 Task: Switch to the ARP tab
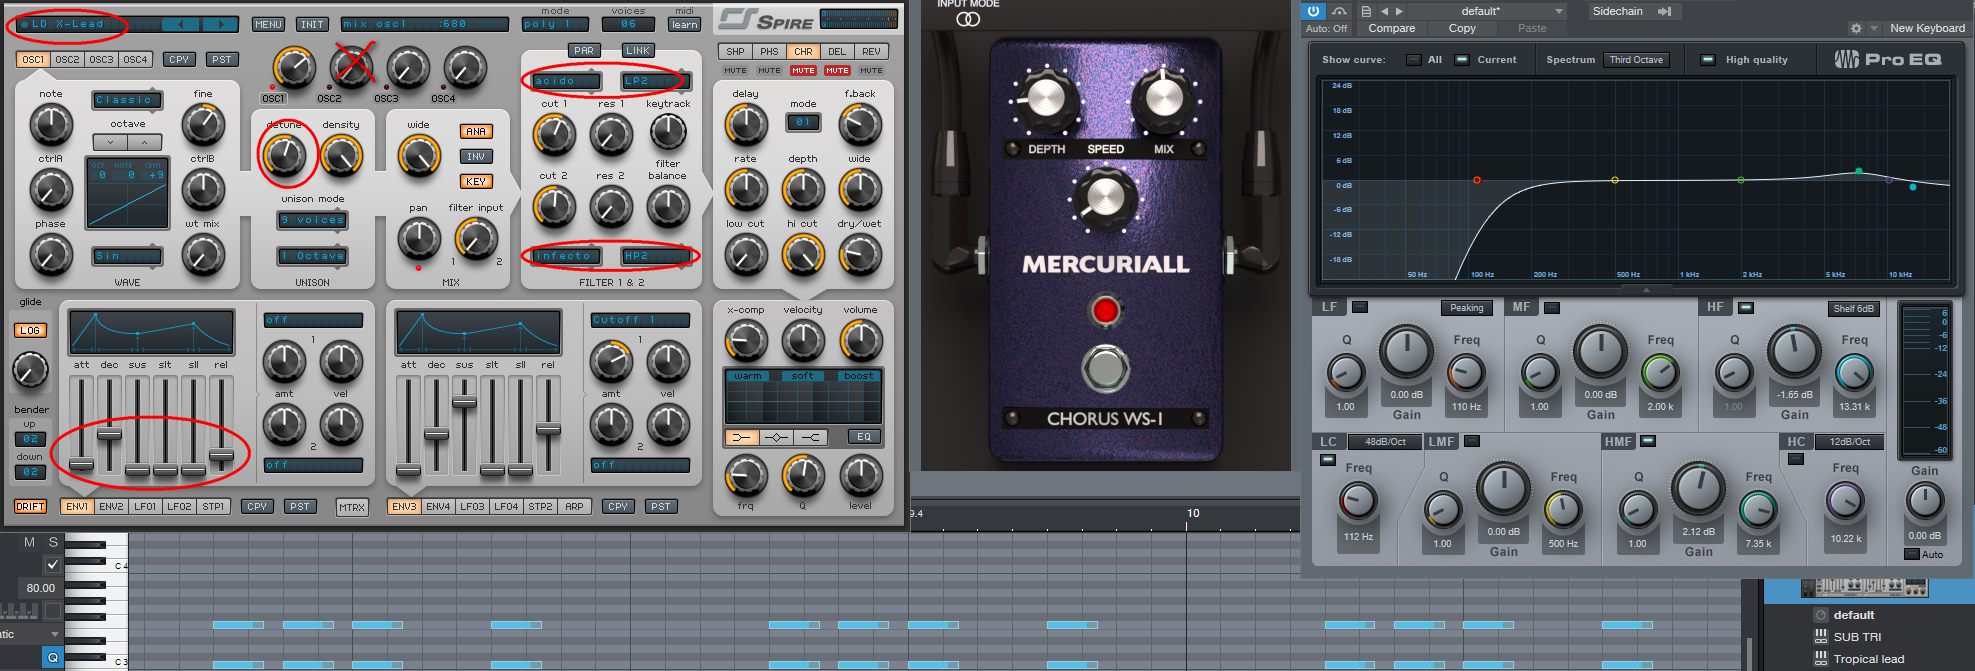click(x=574, y=506)
